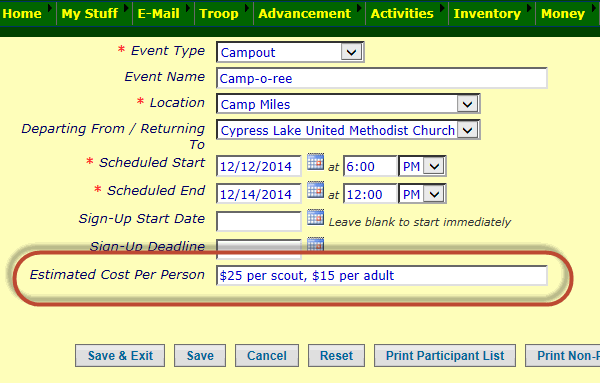
Task: Open the Inventory menu
Action: tap(487, 13)
